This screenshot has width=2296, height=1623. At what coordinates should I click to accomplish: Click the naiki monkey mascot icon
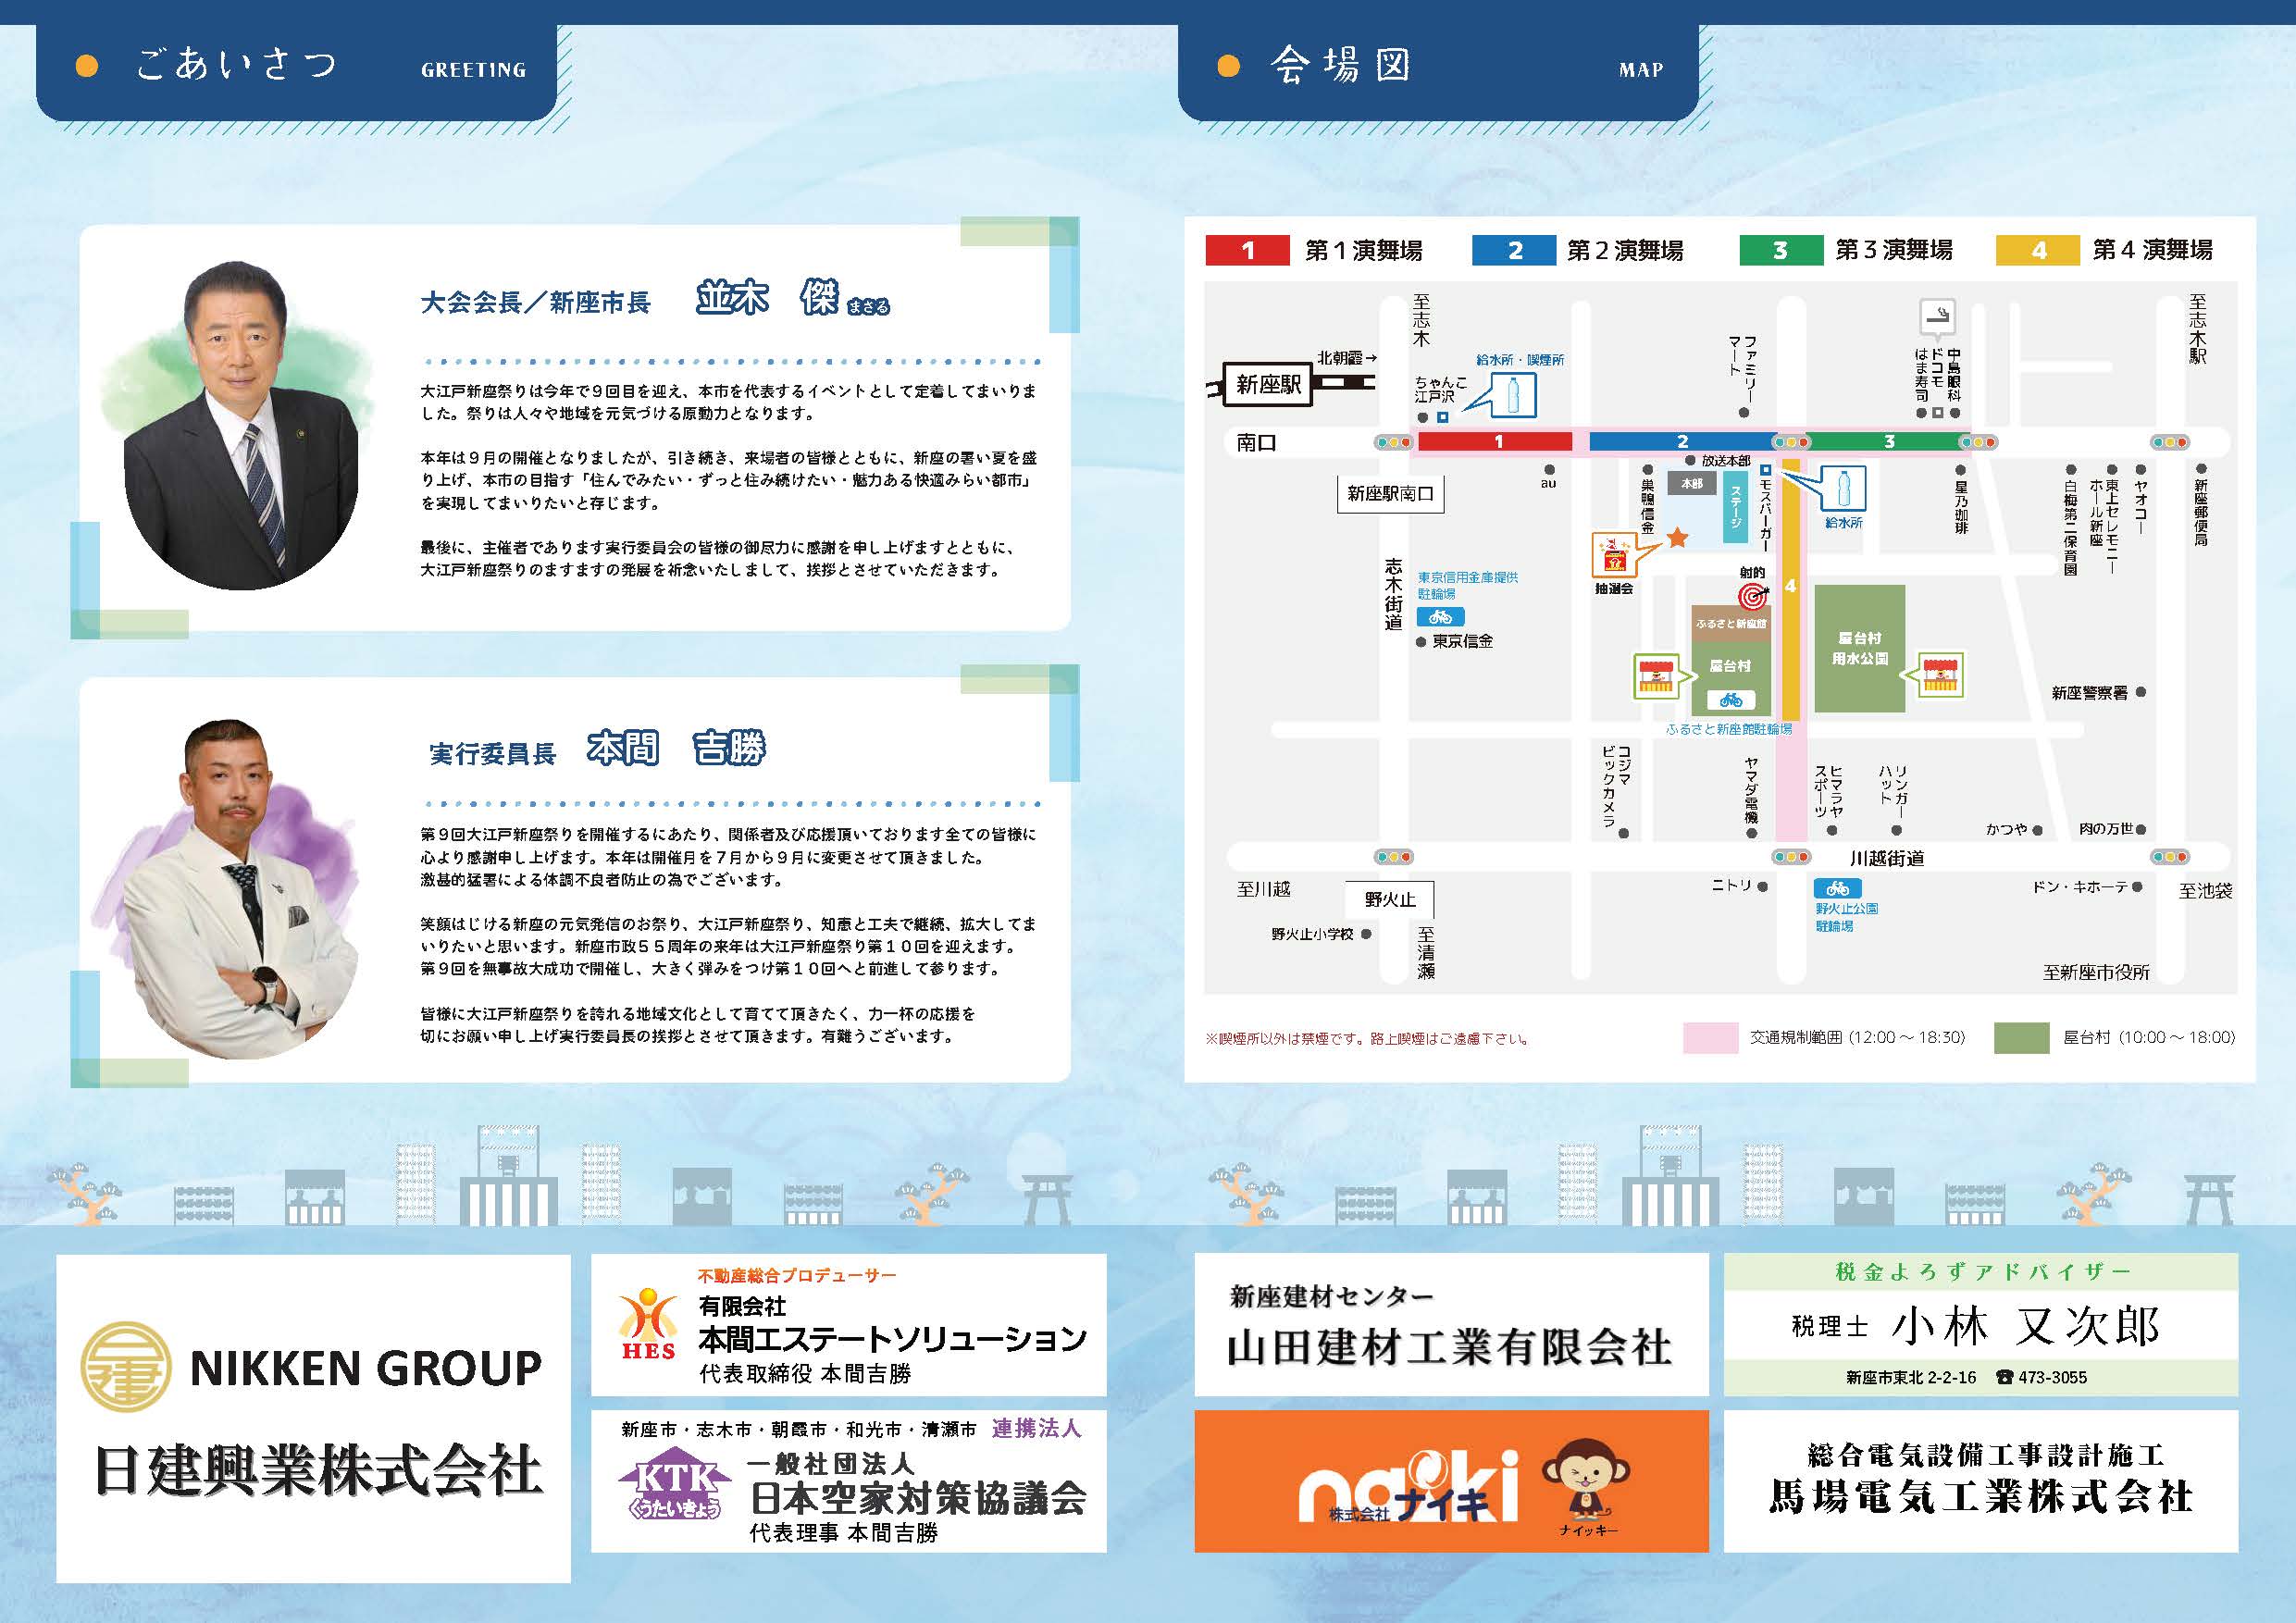tap(1586, 1480)
